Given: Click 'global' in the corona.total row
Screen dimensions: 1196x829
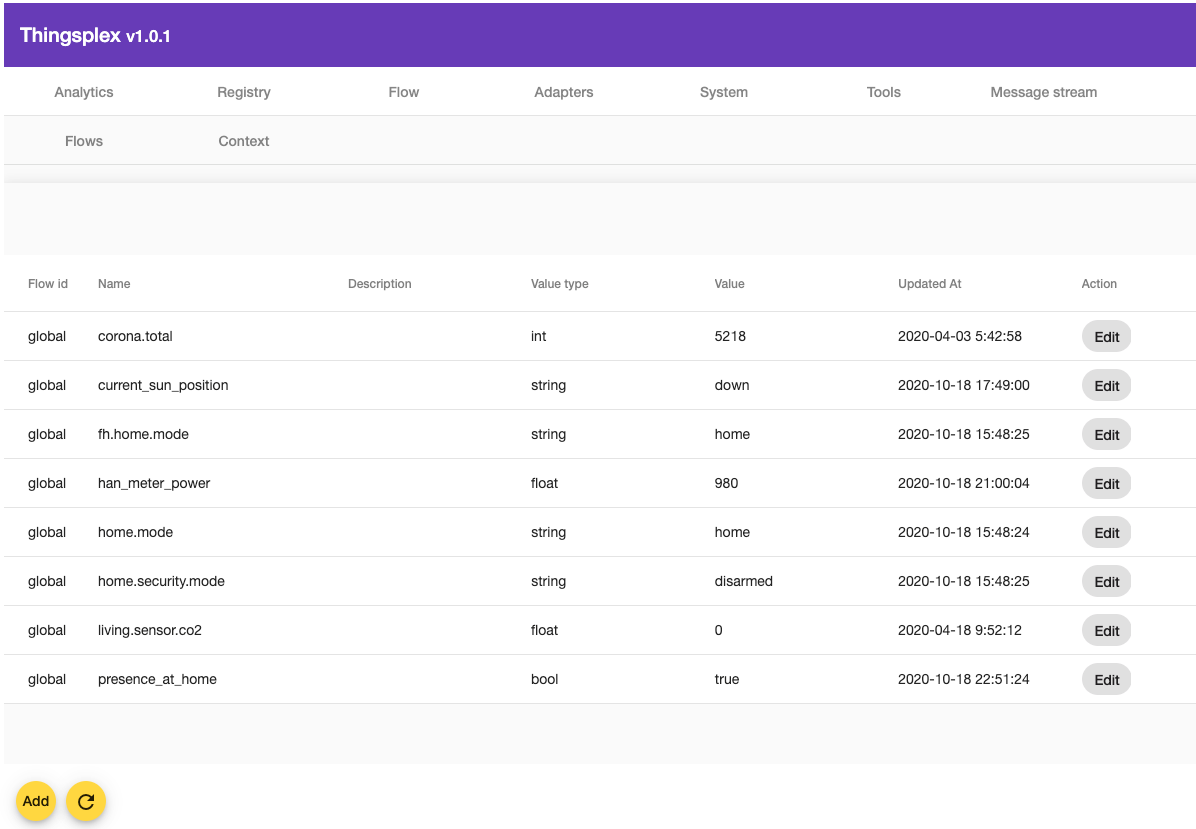Looking at the screenshot, I should pyautogui.click(x=47, y=336).
